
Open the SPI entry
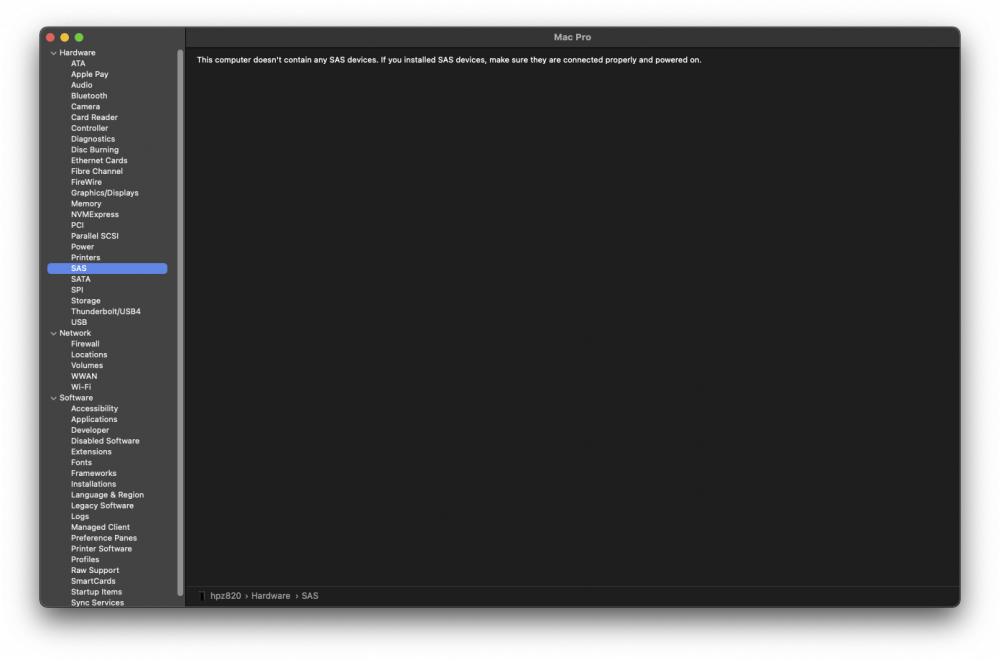click(x=77, y=290)
